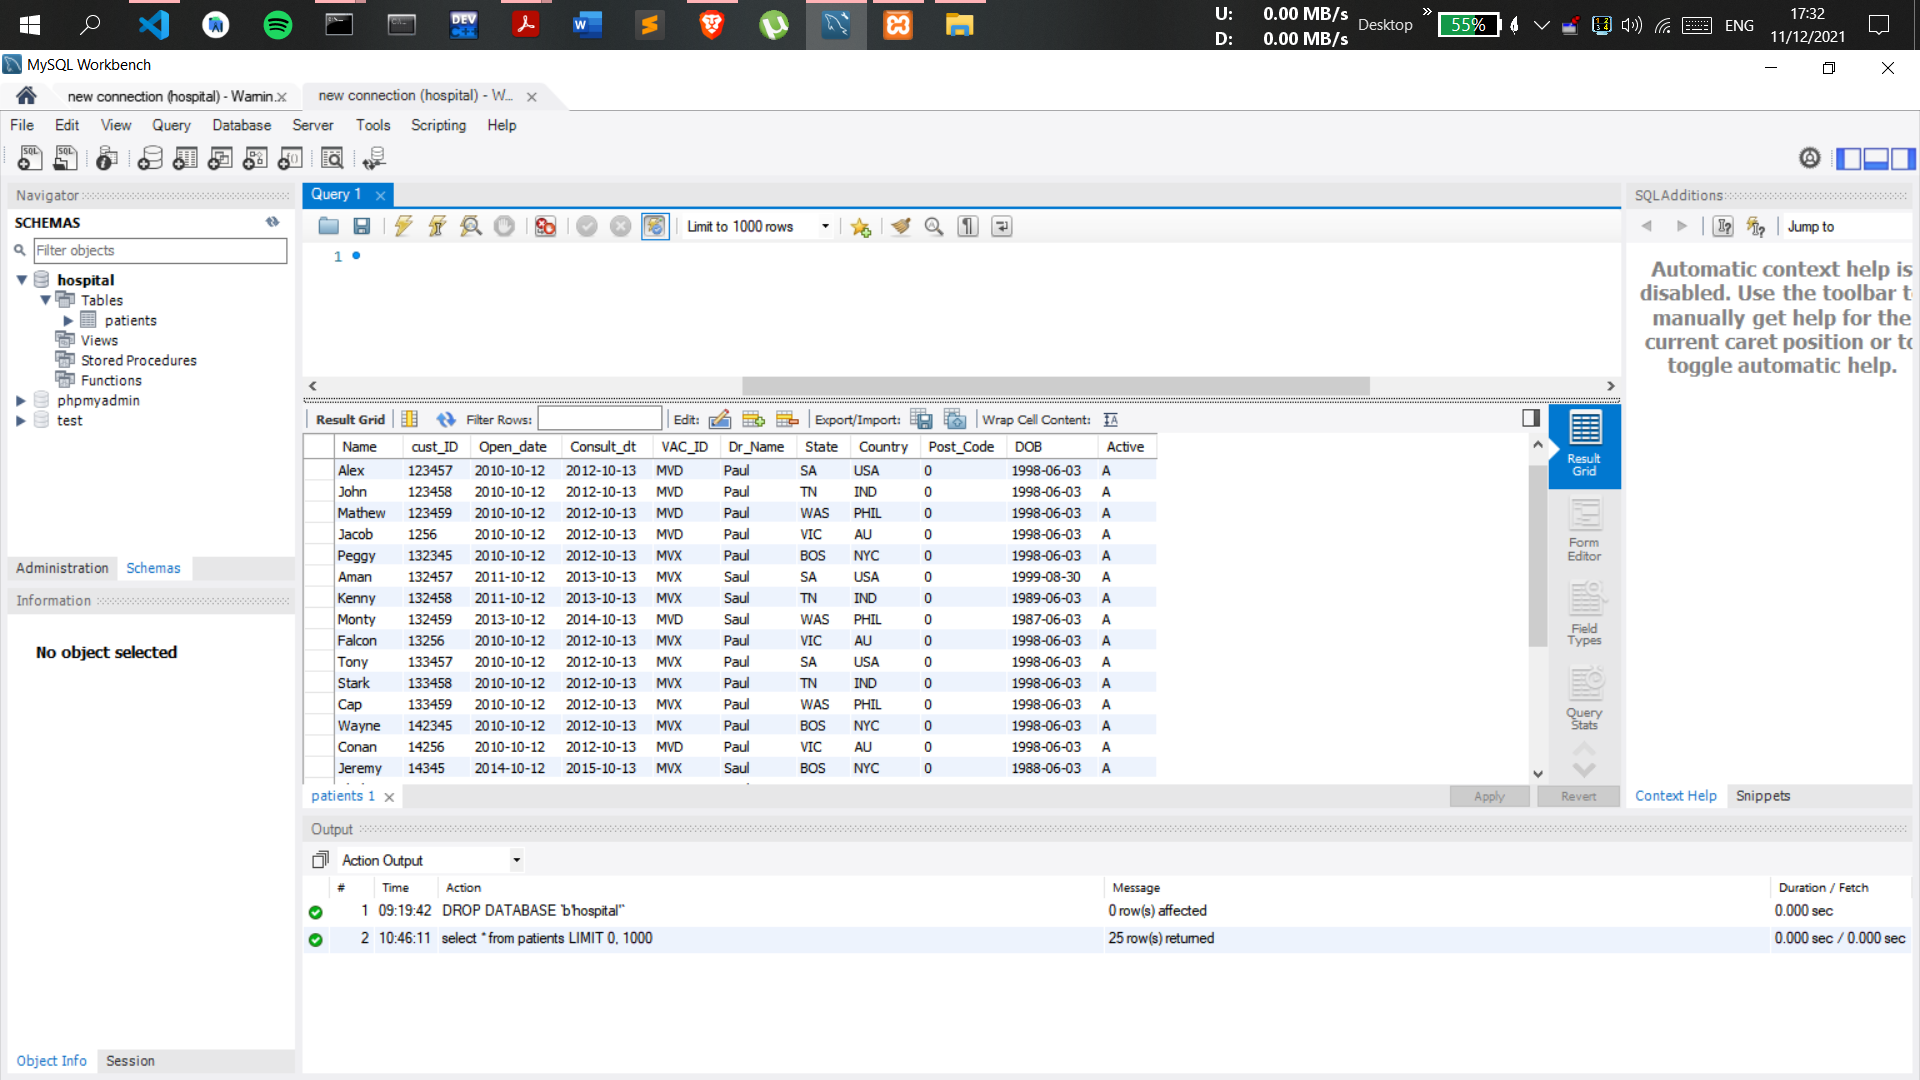
Task: Switch to the Form Editor panel
Action: tap(1583, 530)
